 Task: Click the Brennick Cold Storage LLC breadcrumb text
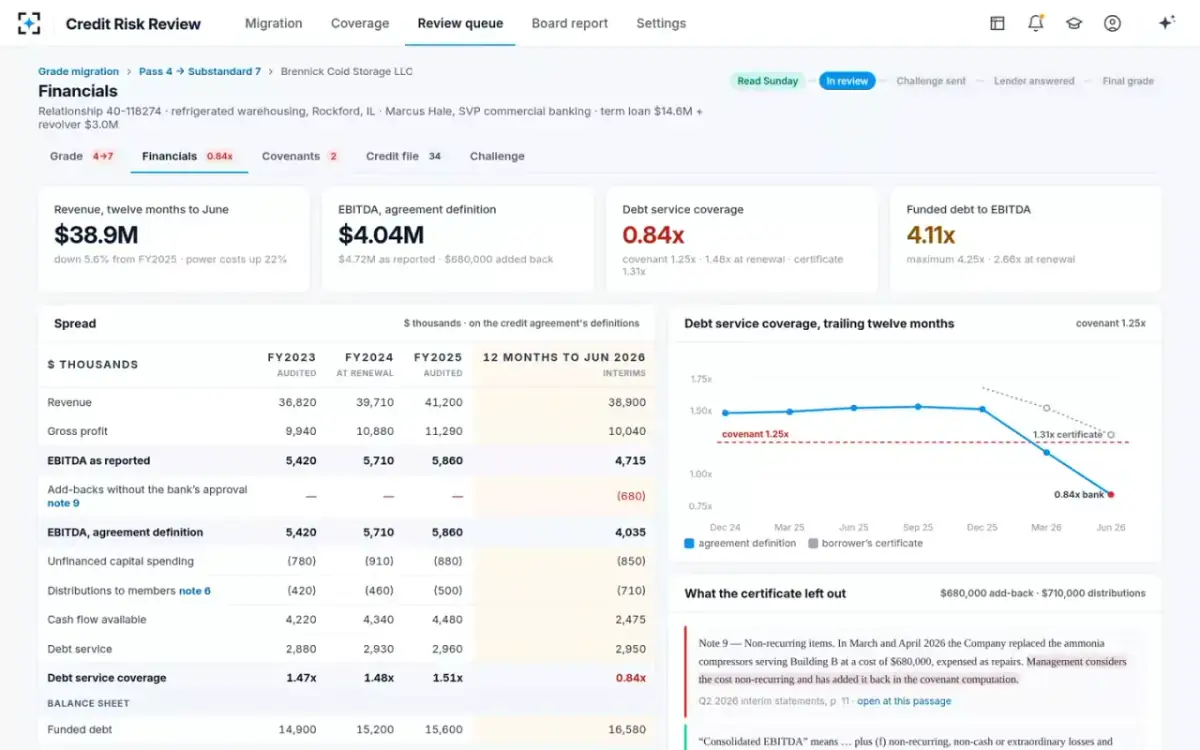coord(346,71)
